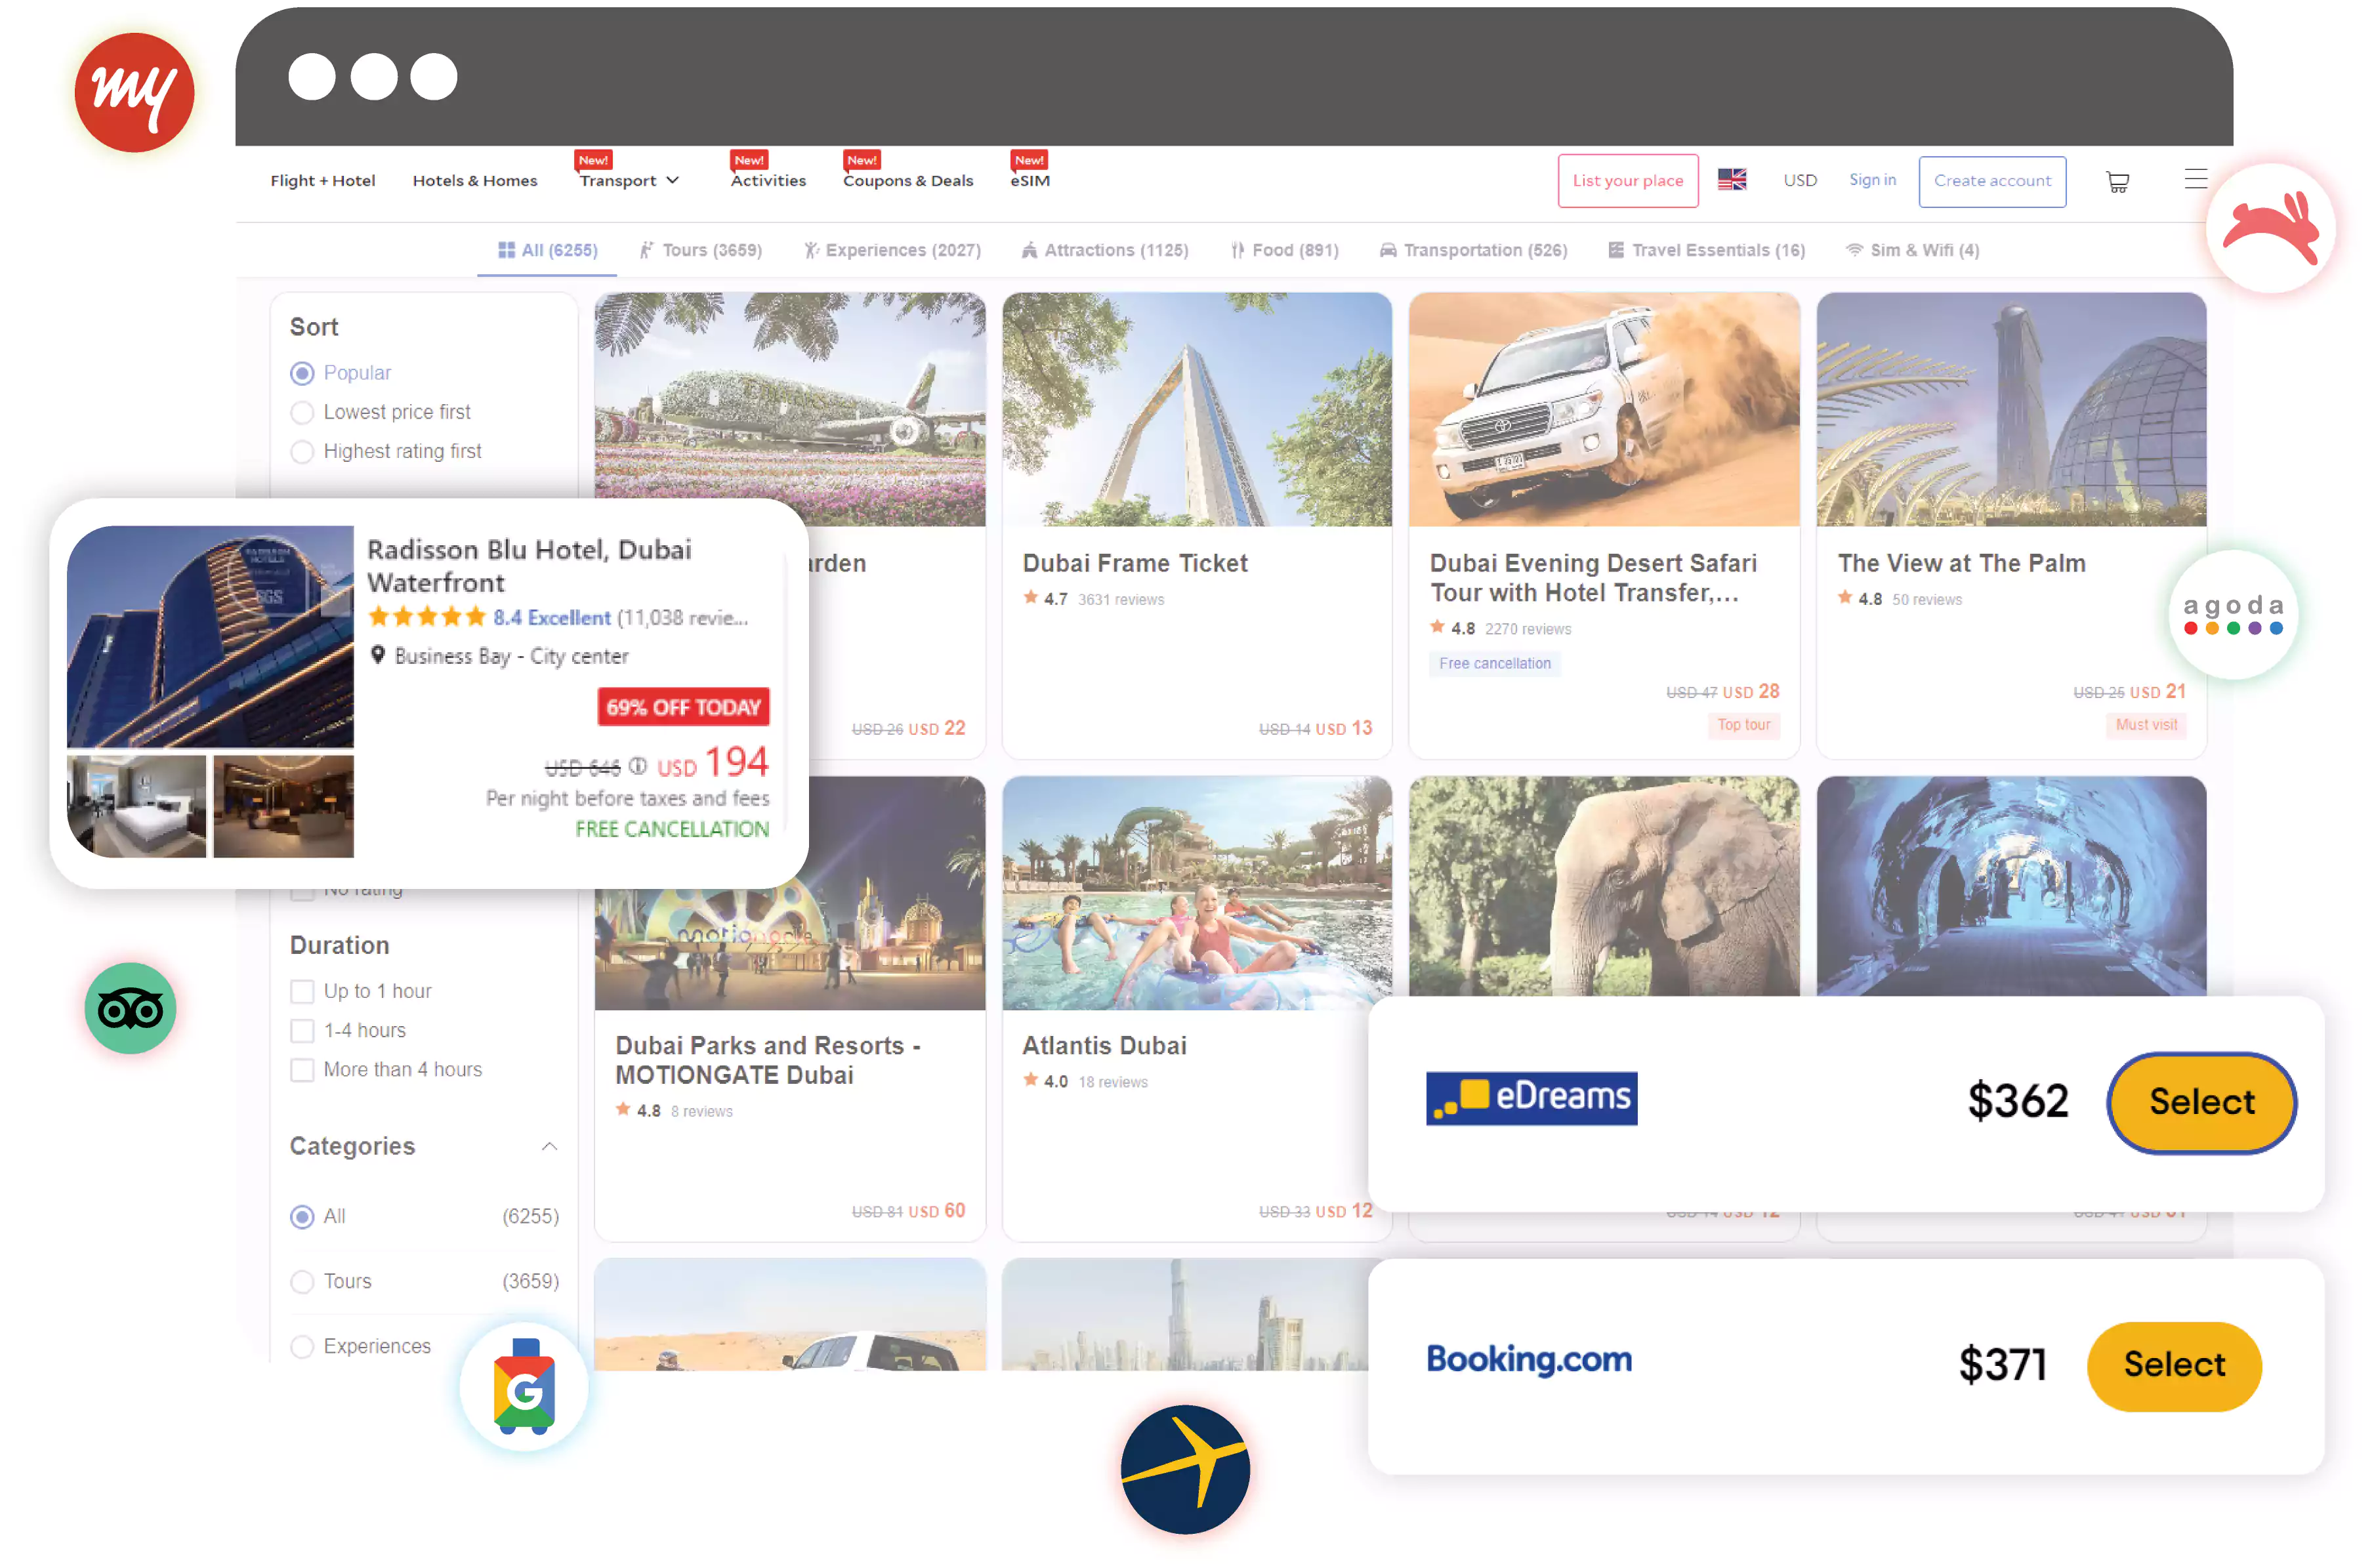Select Popular sort radio button
Image resolution: width=2374 pixels, height=1568 pixels.
(301, 371)
